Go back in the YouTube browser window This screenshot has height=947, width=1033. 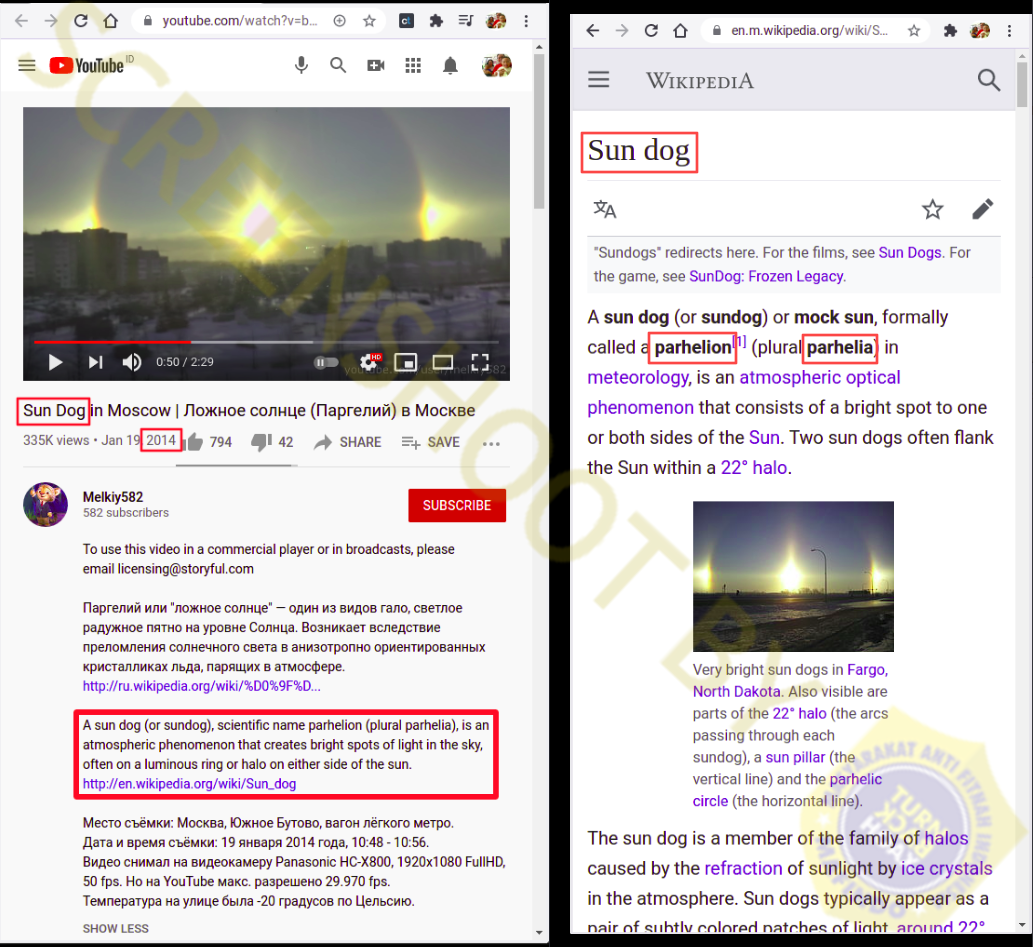(x=21, y=21)
